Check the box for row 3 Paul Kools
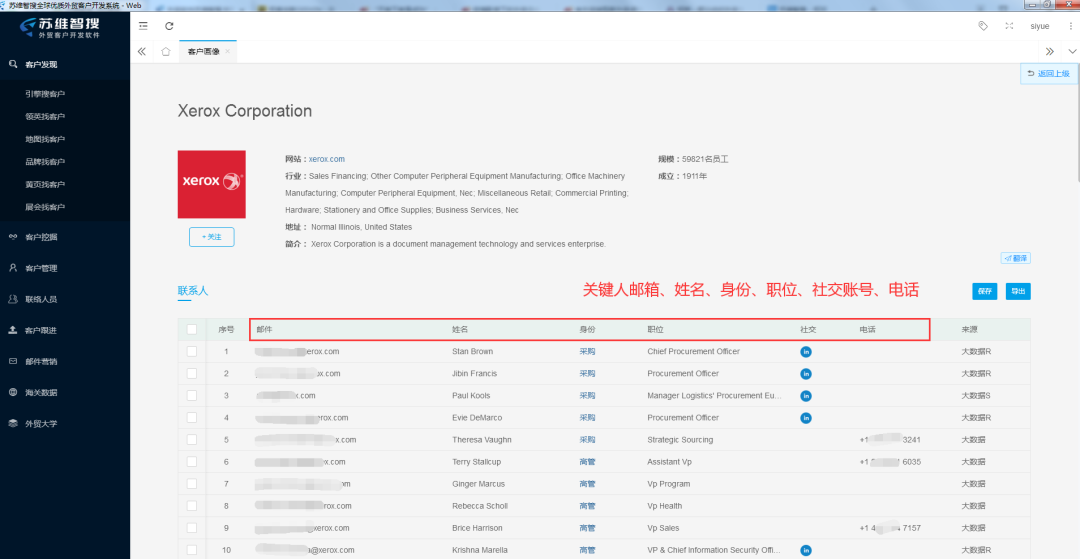The width and height of the screenshot is (1080, 559). (191, 396)
